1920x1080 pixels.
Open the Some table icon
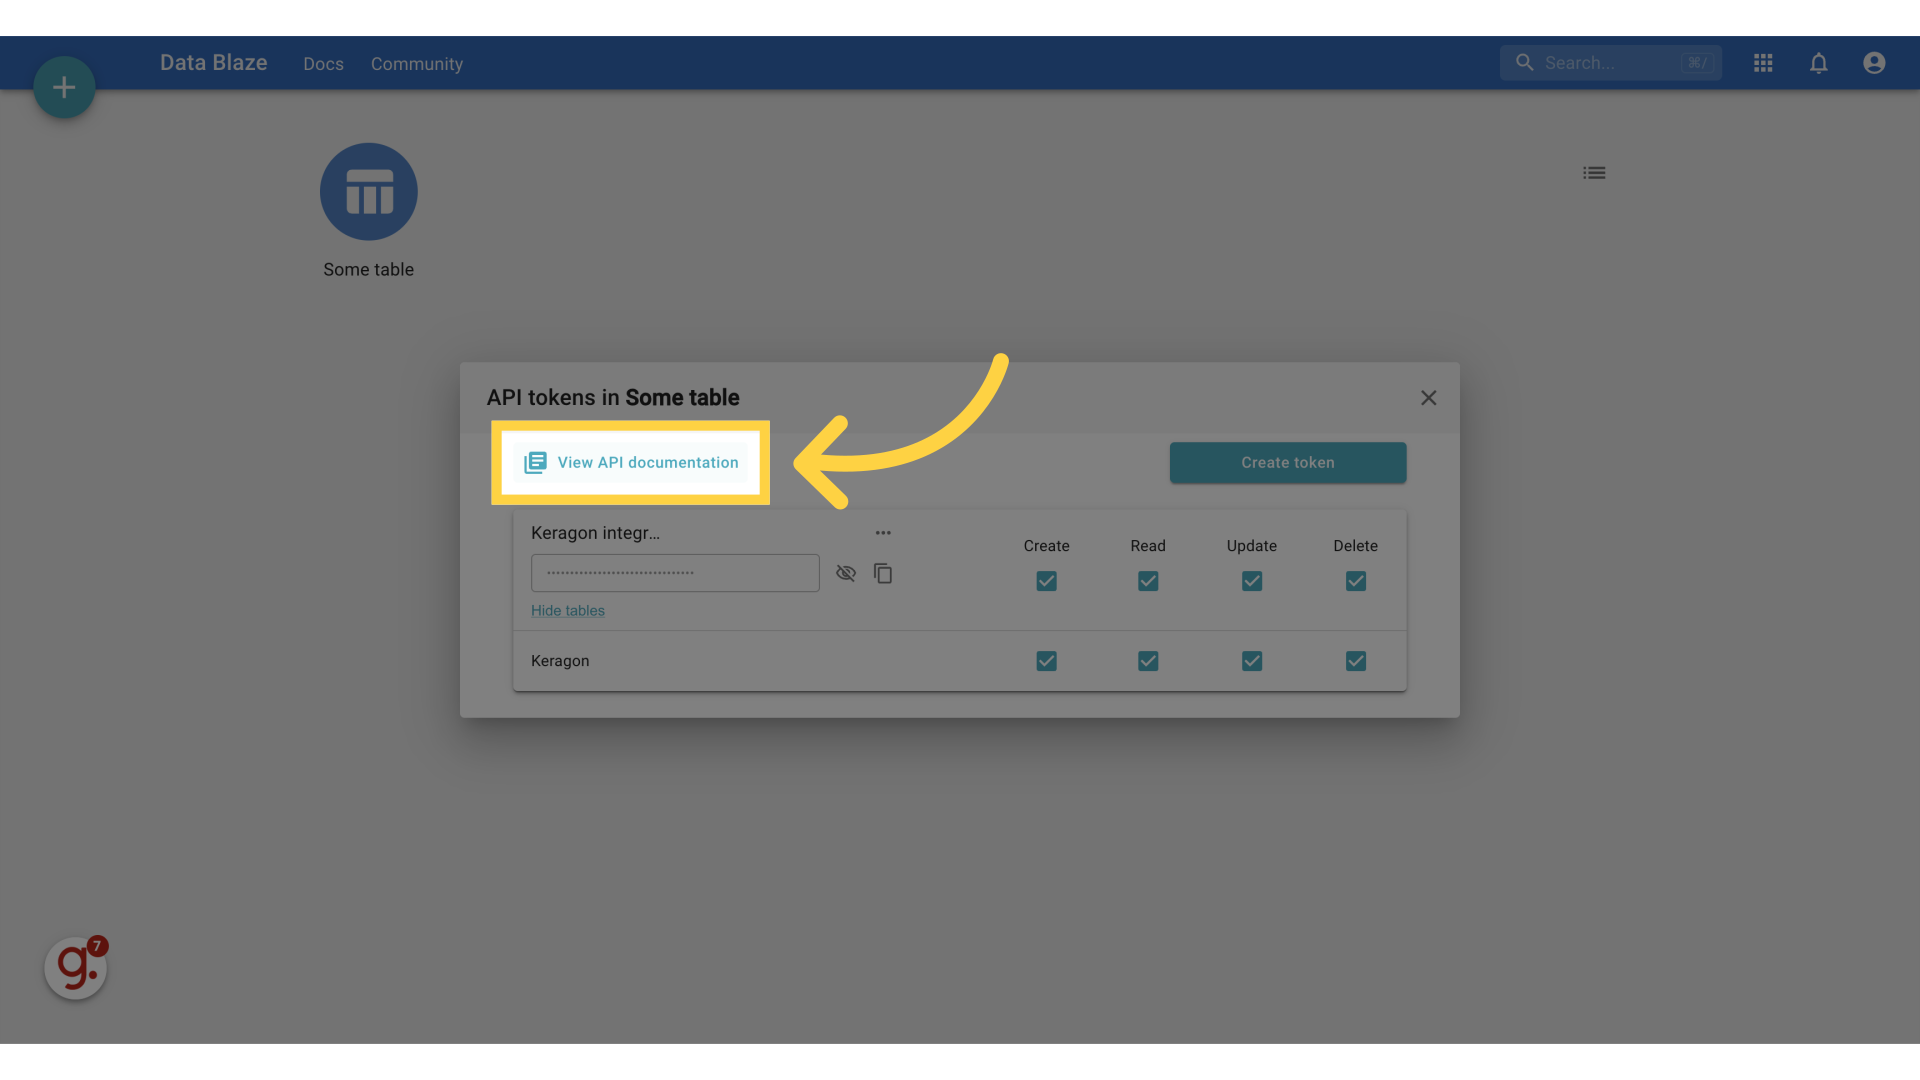pyautogui.click(x=368, y=191)
